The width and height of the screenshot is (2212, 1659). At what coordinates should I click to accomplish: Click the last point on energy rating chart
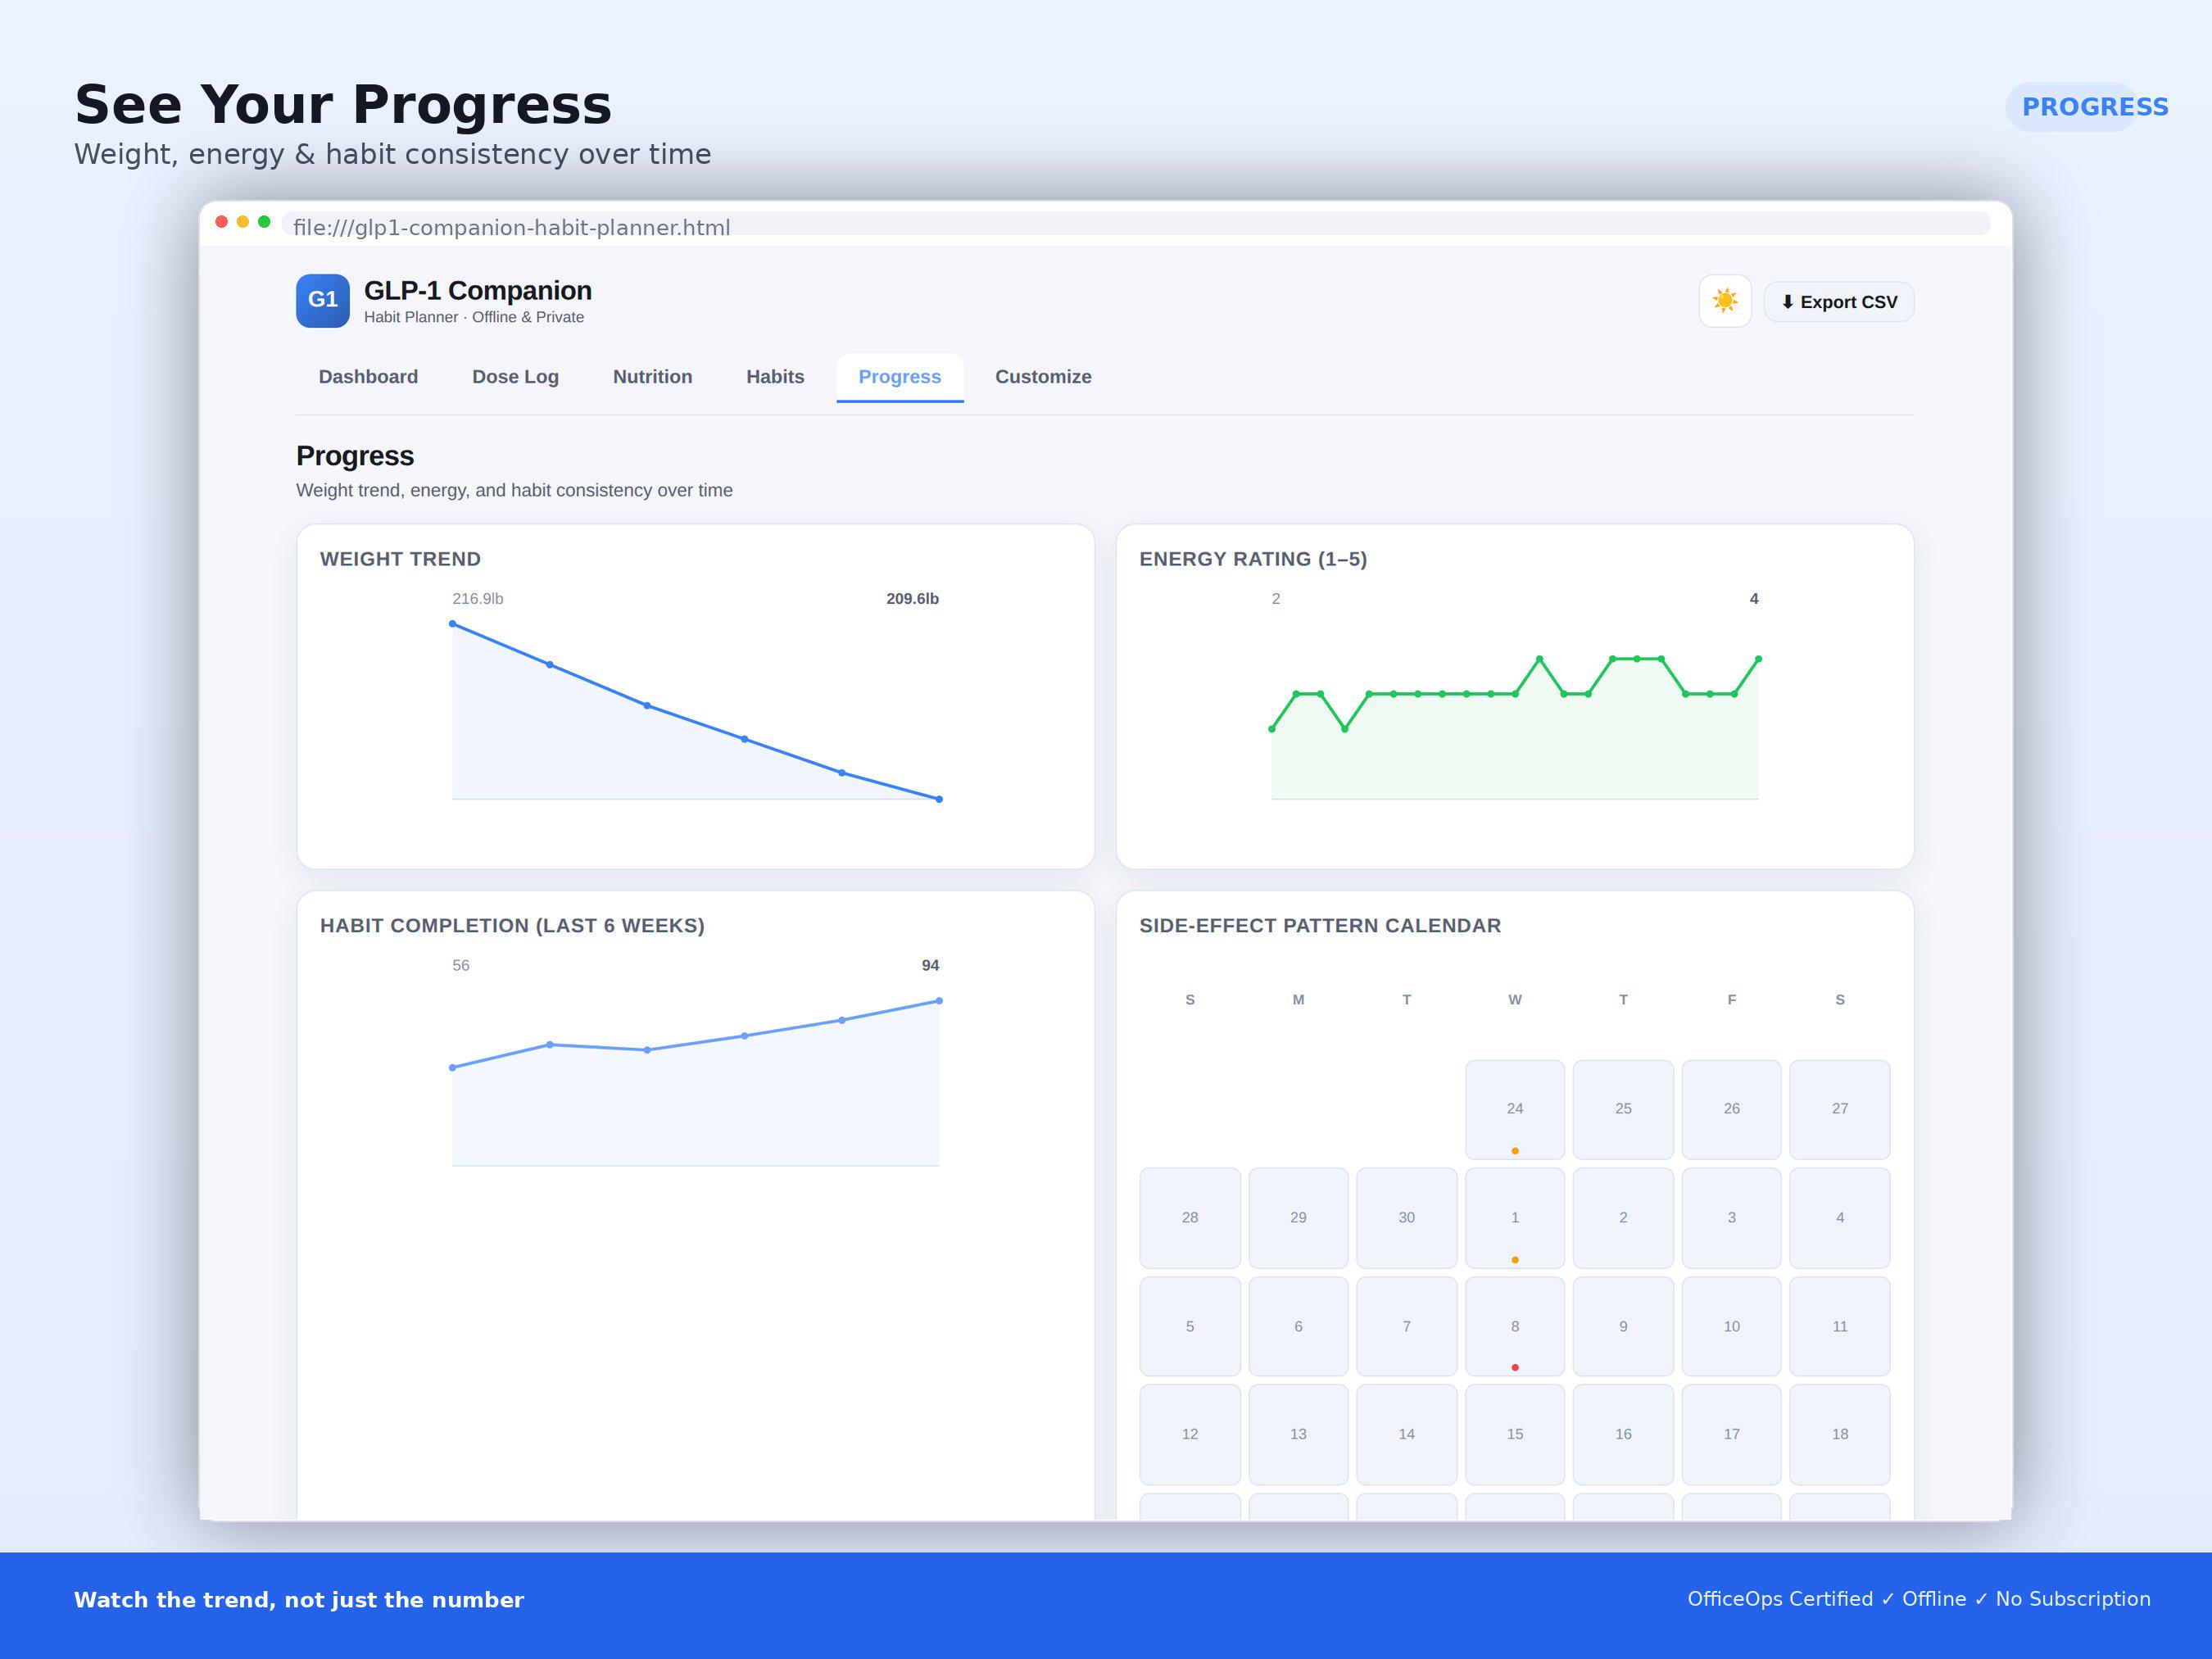[1758, 659]
